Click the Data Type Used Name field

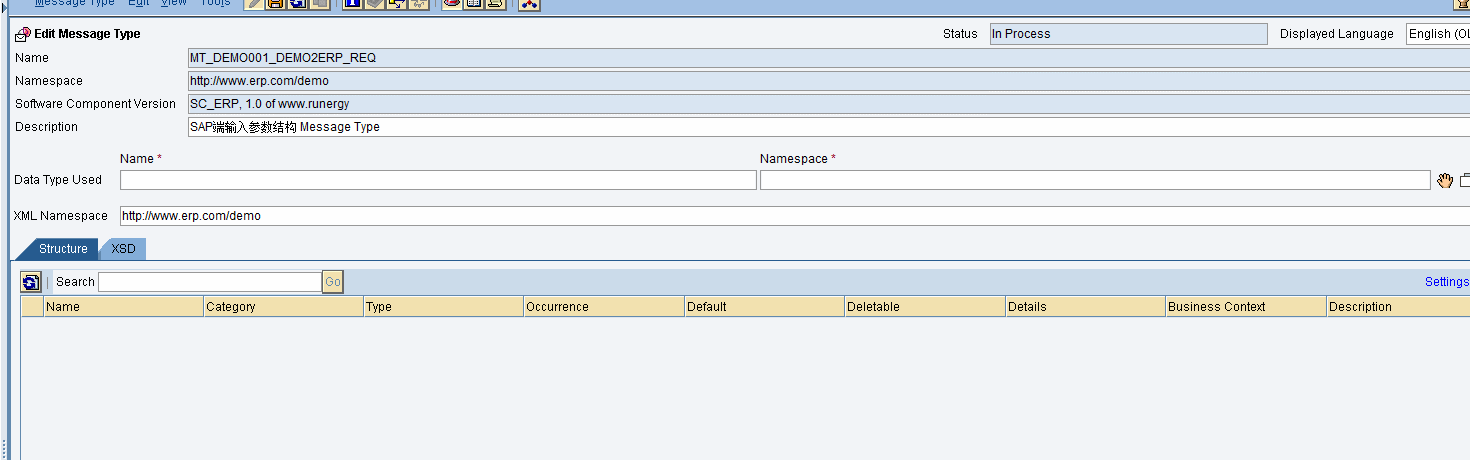[438, 180]
